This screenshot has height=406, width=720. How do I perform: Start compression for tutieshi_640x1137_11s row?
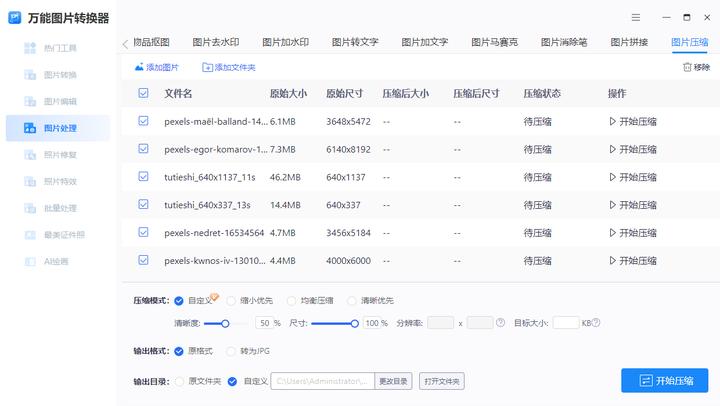pyautogui.click(x=633, y=177)
